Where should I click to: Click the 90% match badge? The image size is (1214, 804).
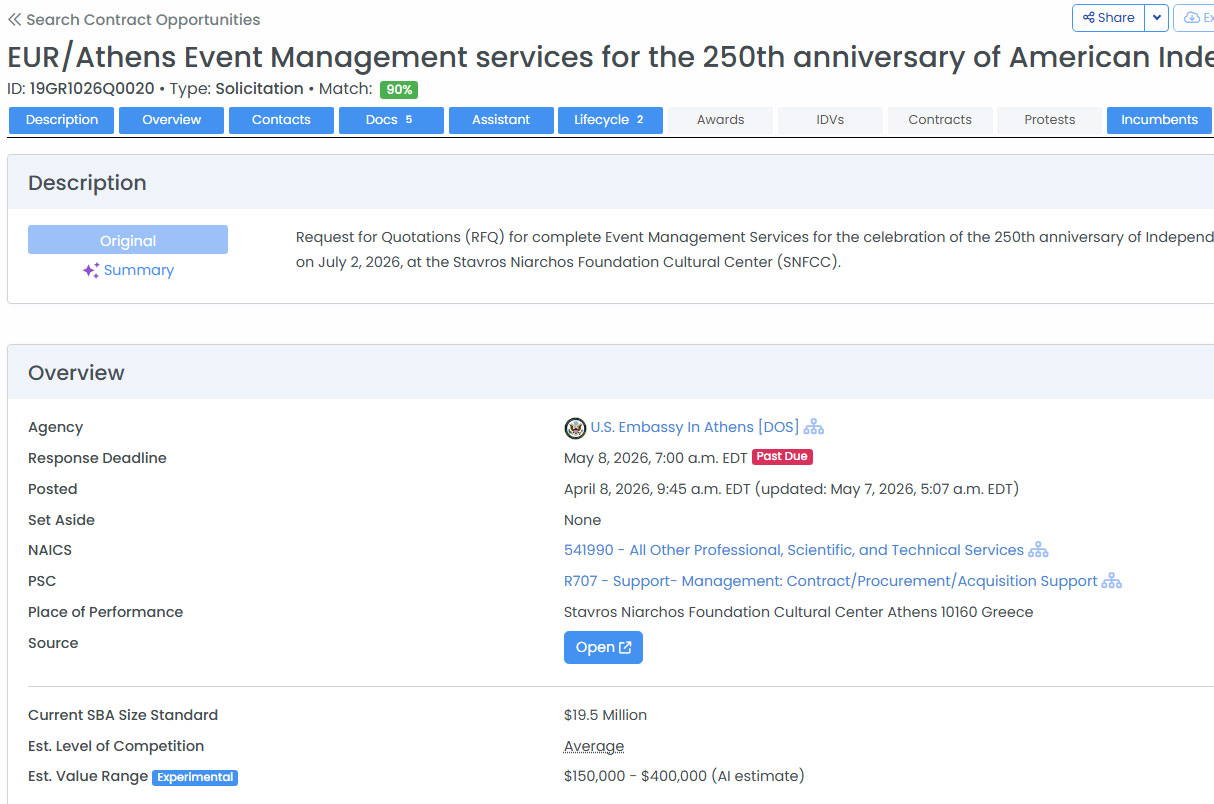399,89
